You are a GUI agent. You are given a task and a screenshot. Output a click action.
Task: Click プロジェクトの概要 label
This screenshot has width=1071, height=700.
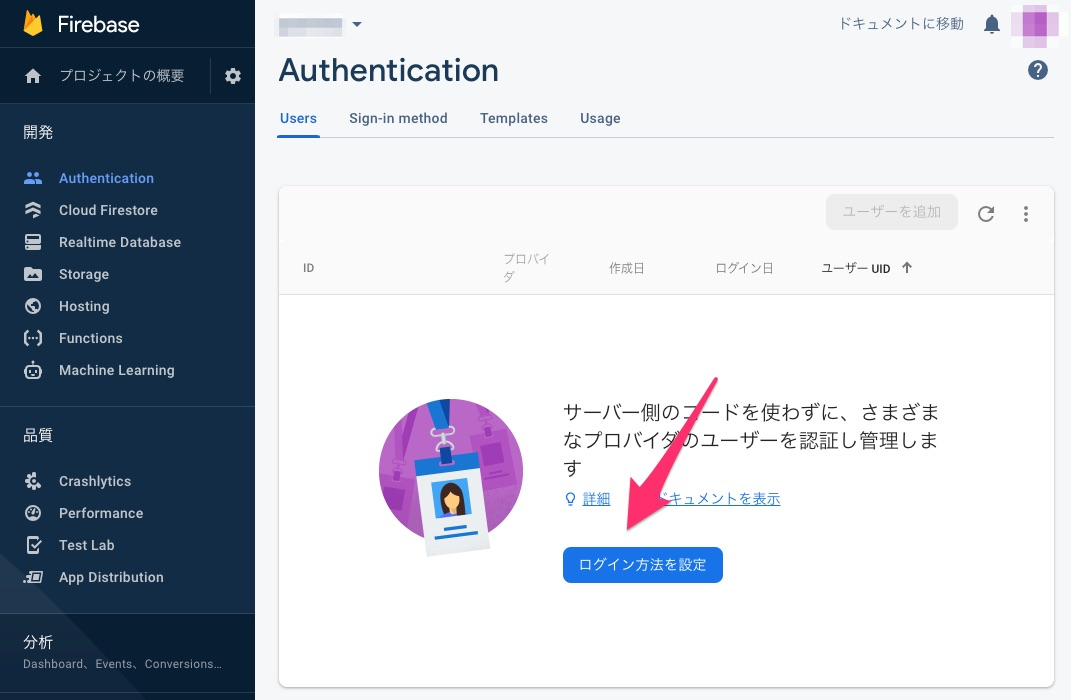tap(122, 76)
